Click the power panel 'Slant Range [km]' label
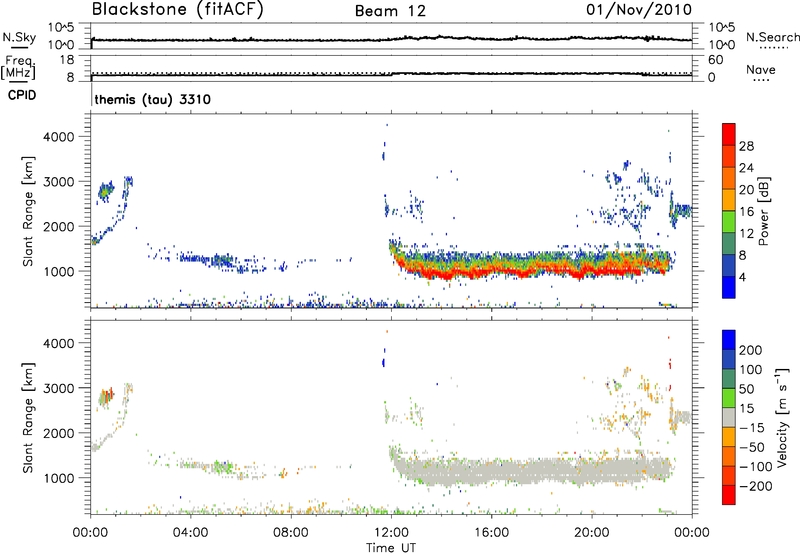Screen dimensions: 800x554 click(x=28, y=211)
